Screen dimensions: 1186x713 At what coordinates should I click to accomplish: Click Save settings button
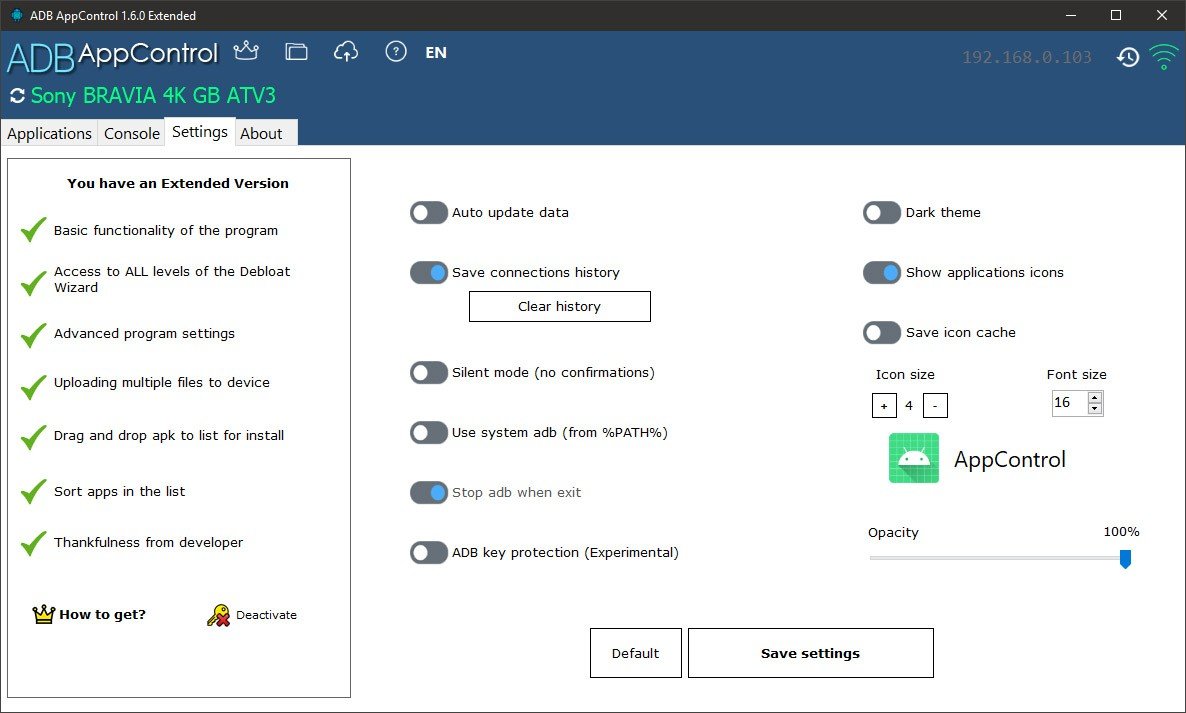point(810,653)
